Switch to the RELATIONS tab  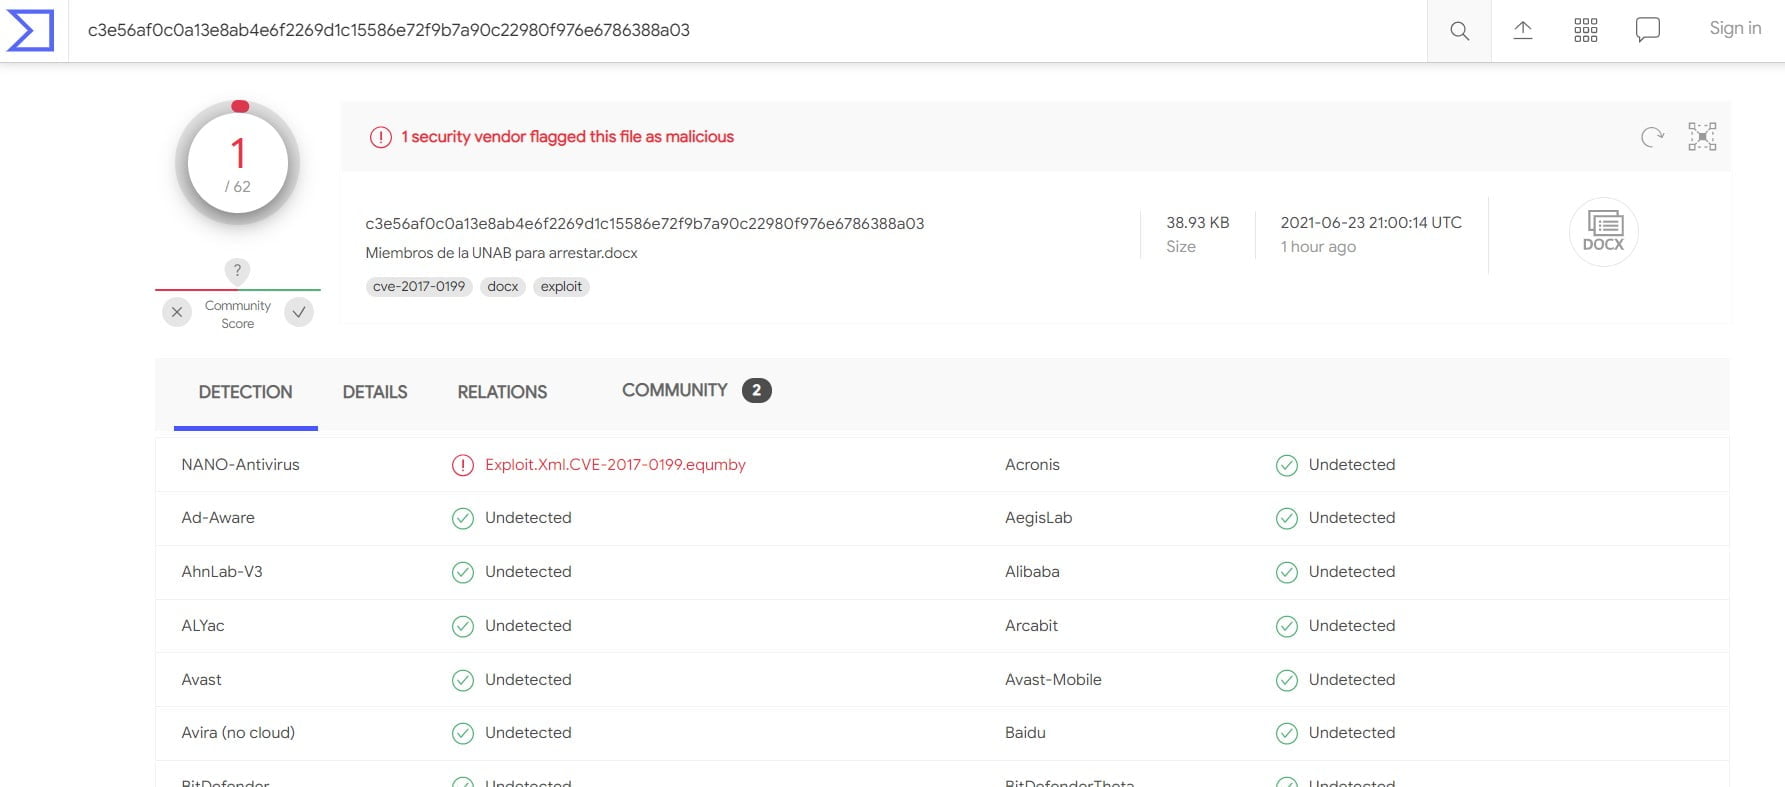pyautogui.click(x=502, y=393)
